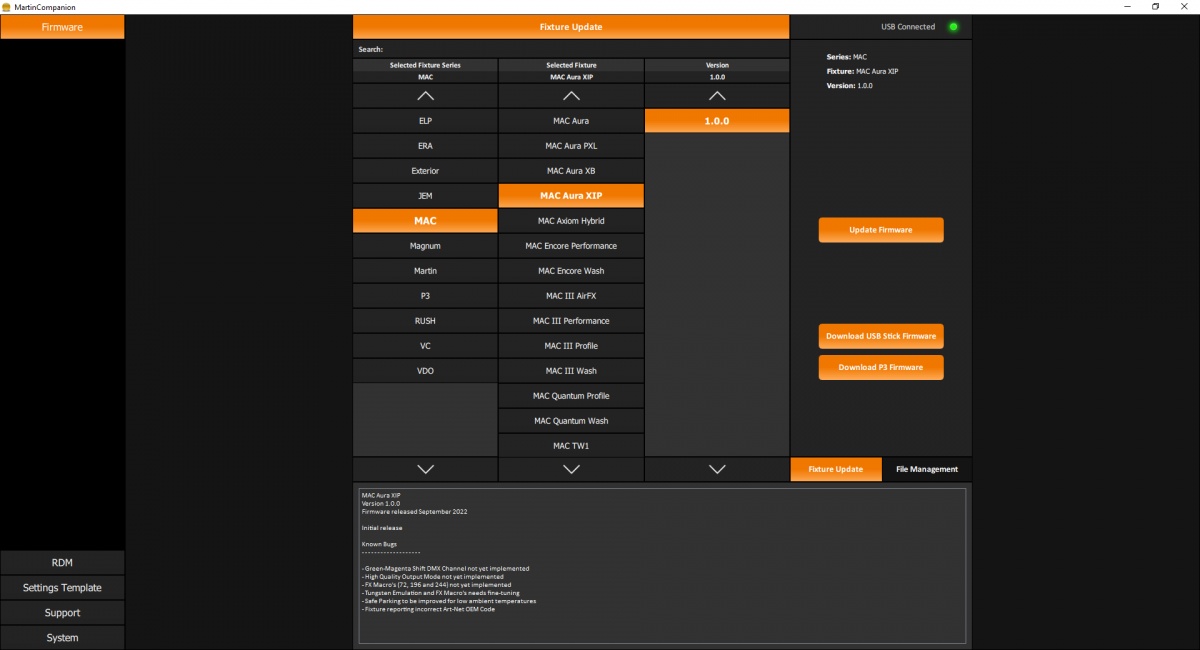Click 'Fixture reporting incorrect Art-Net OEM Code'
1200x650 pixels.
click(428, 609)
